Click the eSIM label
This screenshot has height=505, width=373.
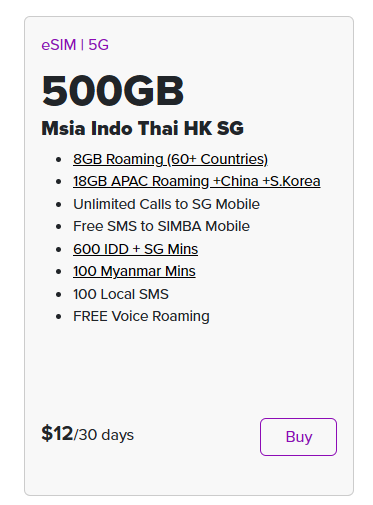[x=59, y=45]
